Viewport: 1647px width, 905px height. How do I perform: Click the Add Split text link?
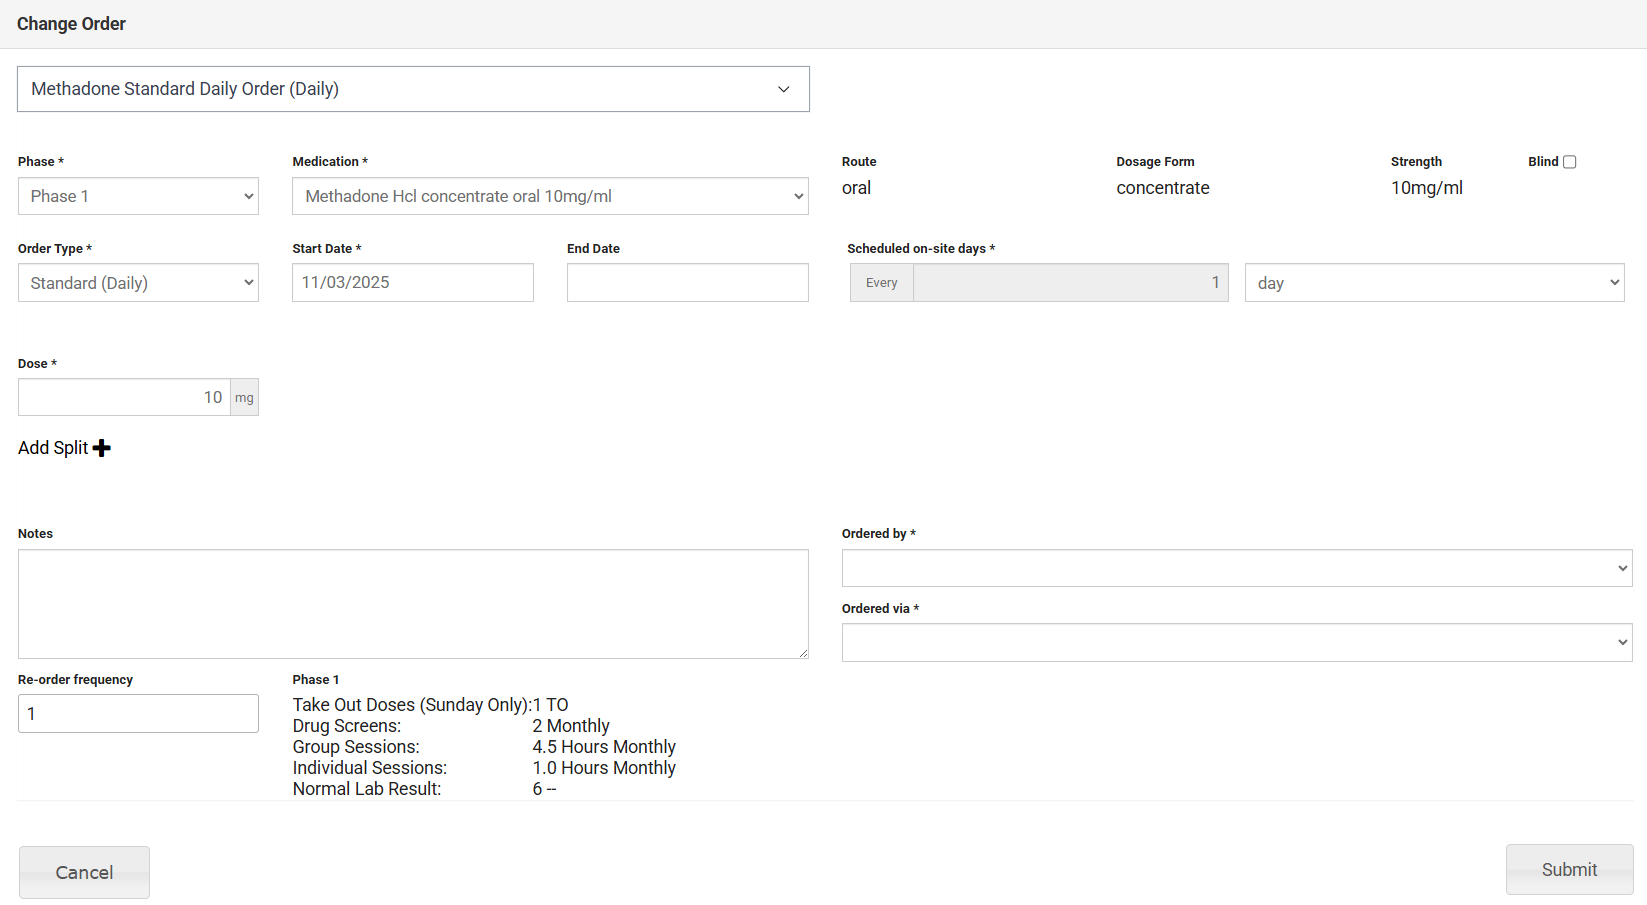tap(53, 448)
